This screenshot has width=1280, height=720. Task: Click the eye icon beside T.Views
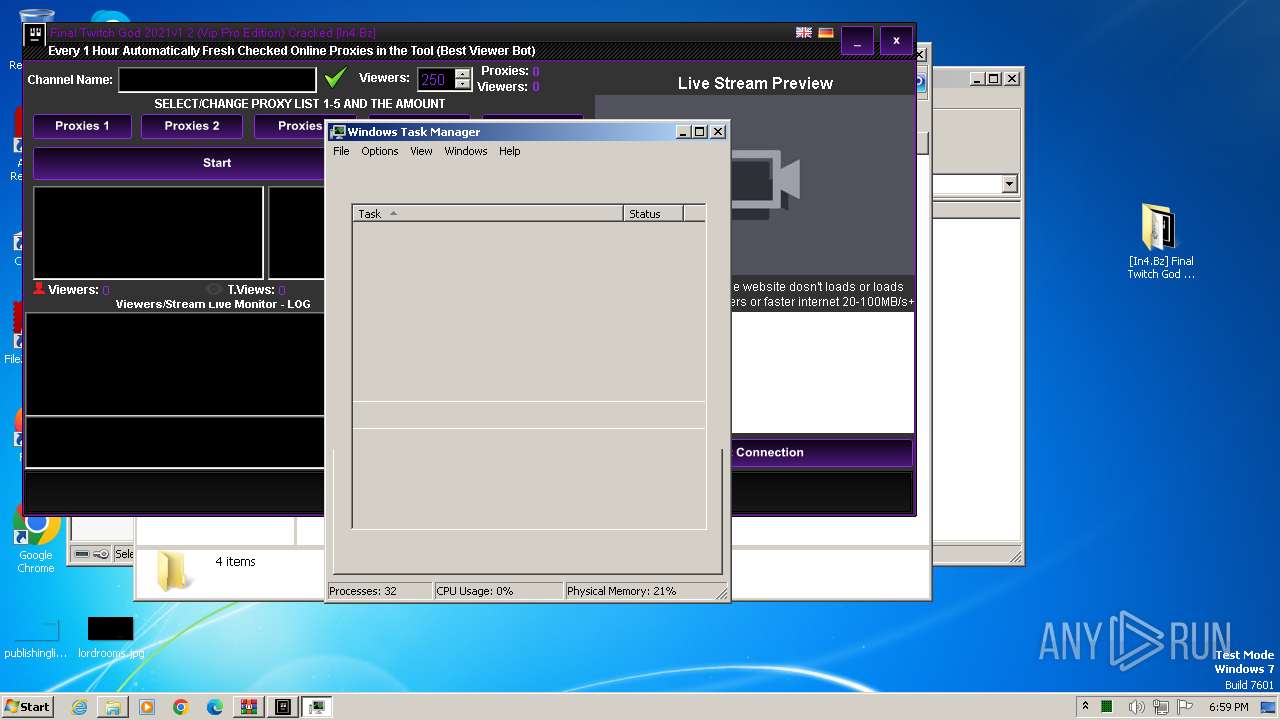tap(214, 289)
